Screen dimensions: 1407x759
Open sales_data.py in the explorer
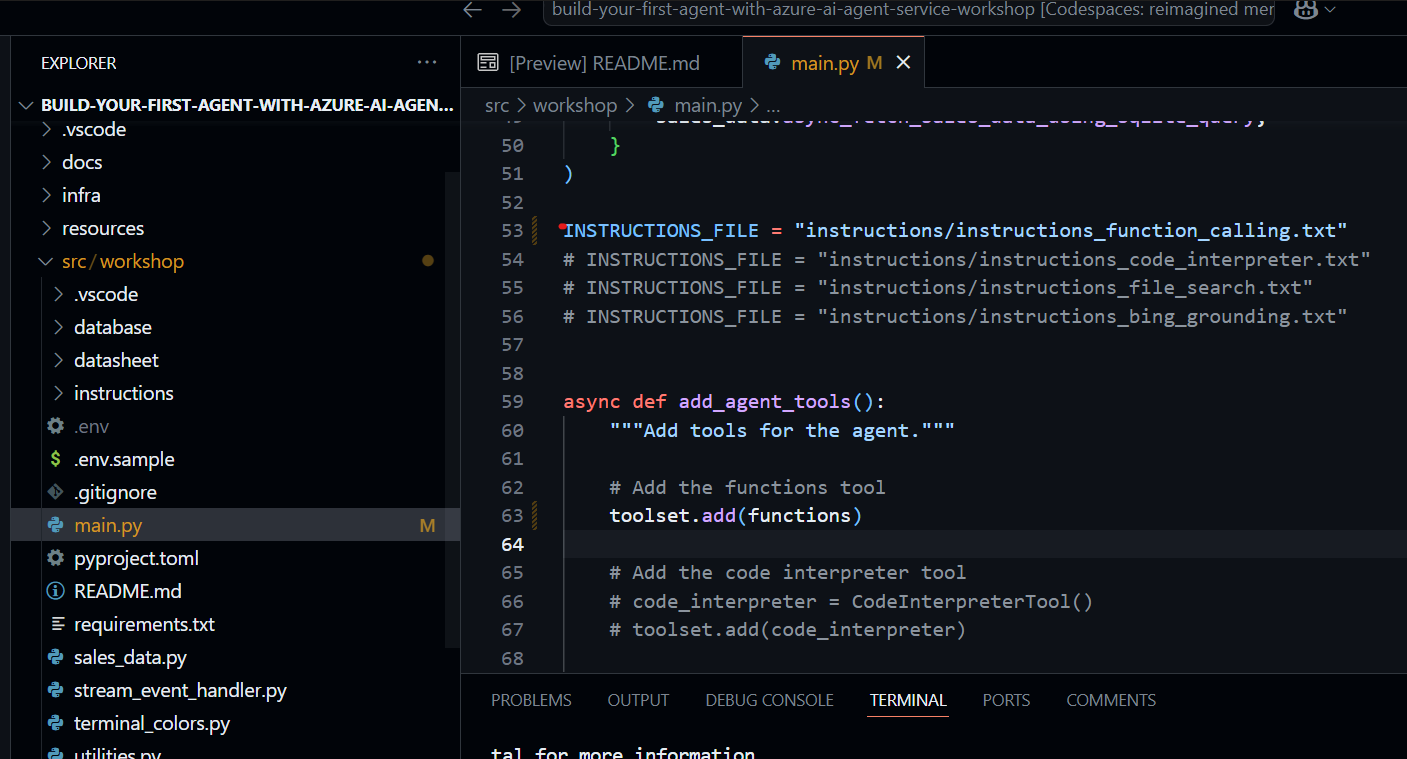point(130,657)
